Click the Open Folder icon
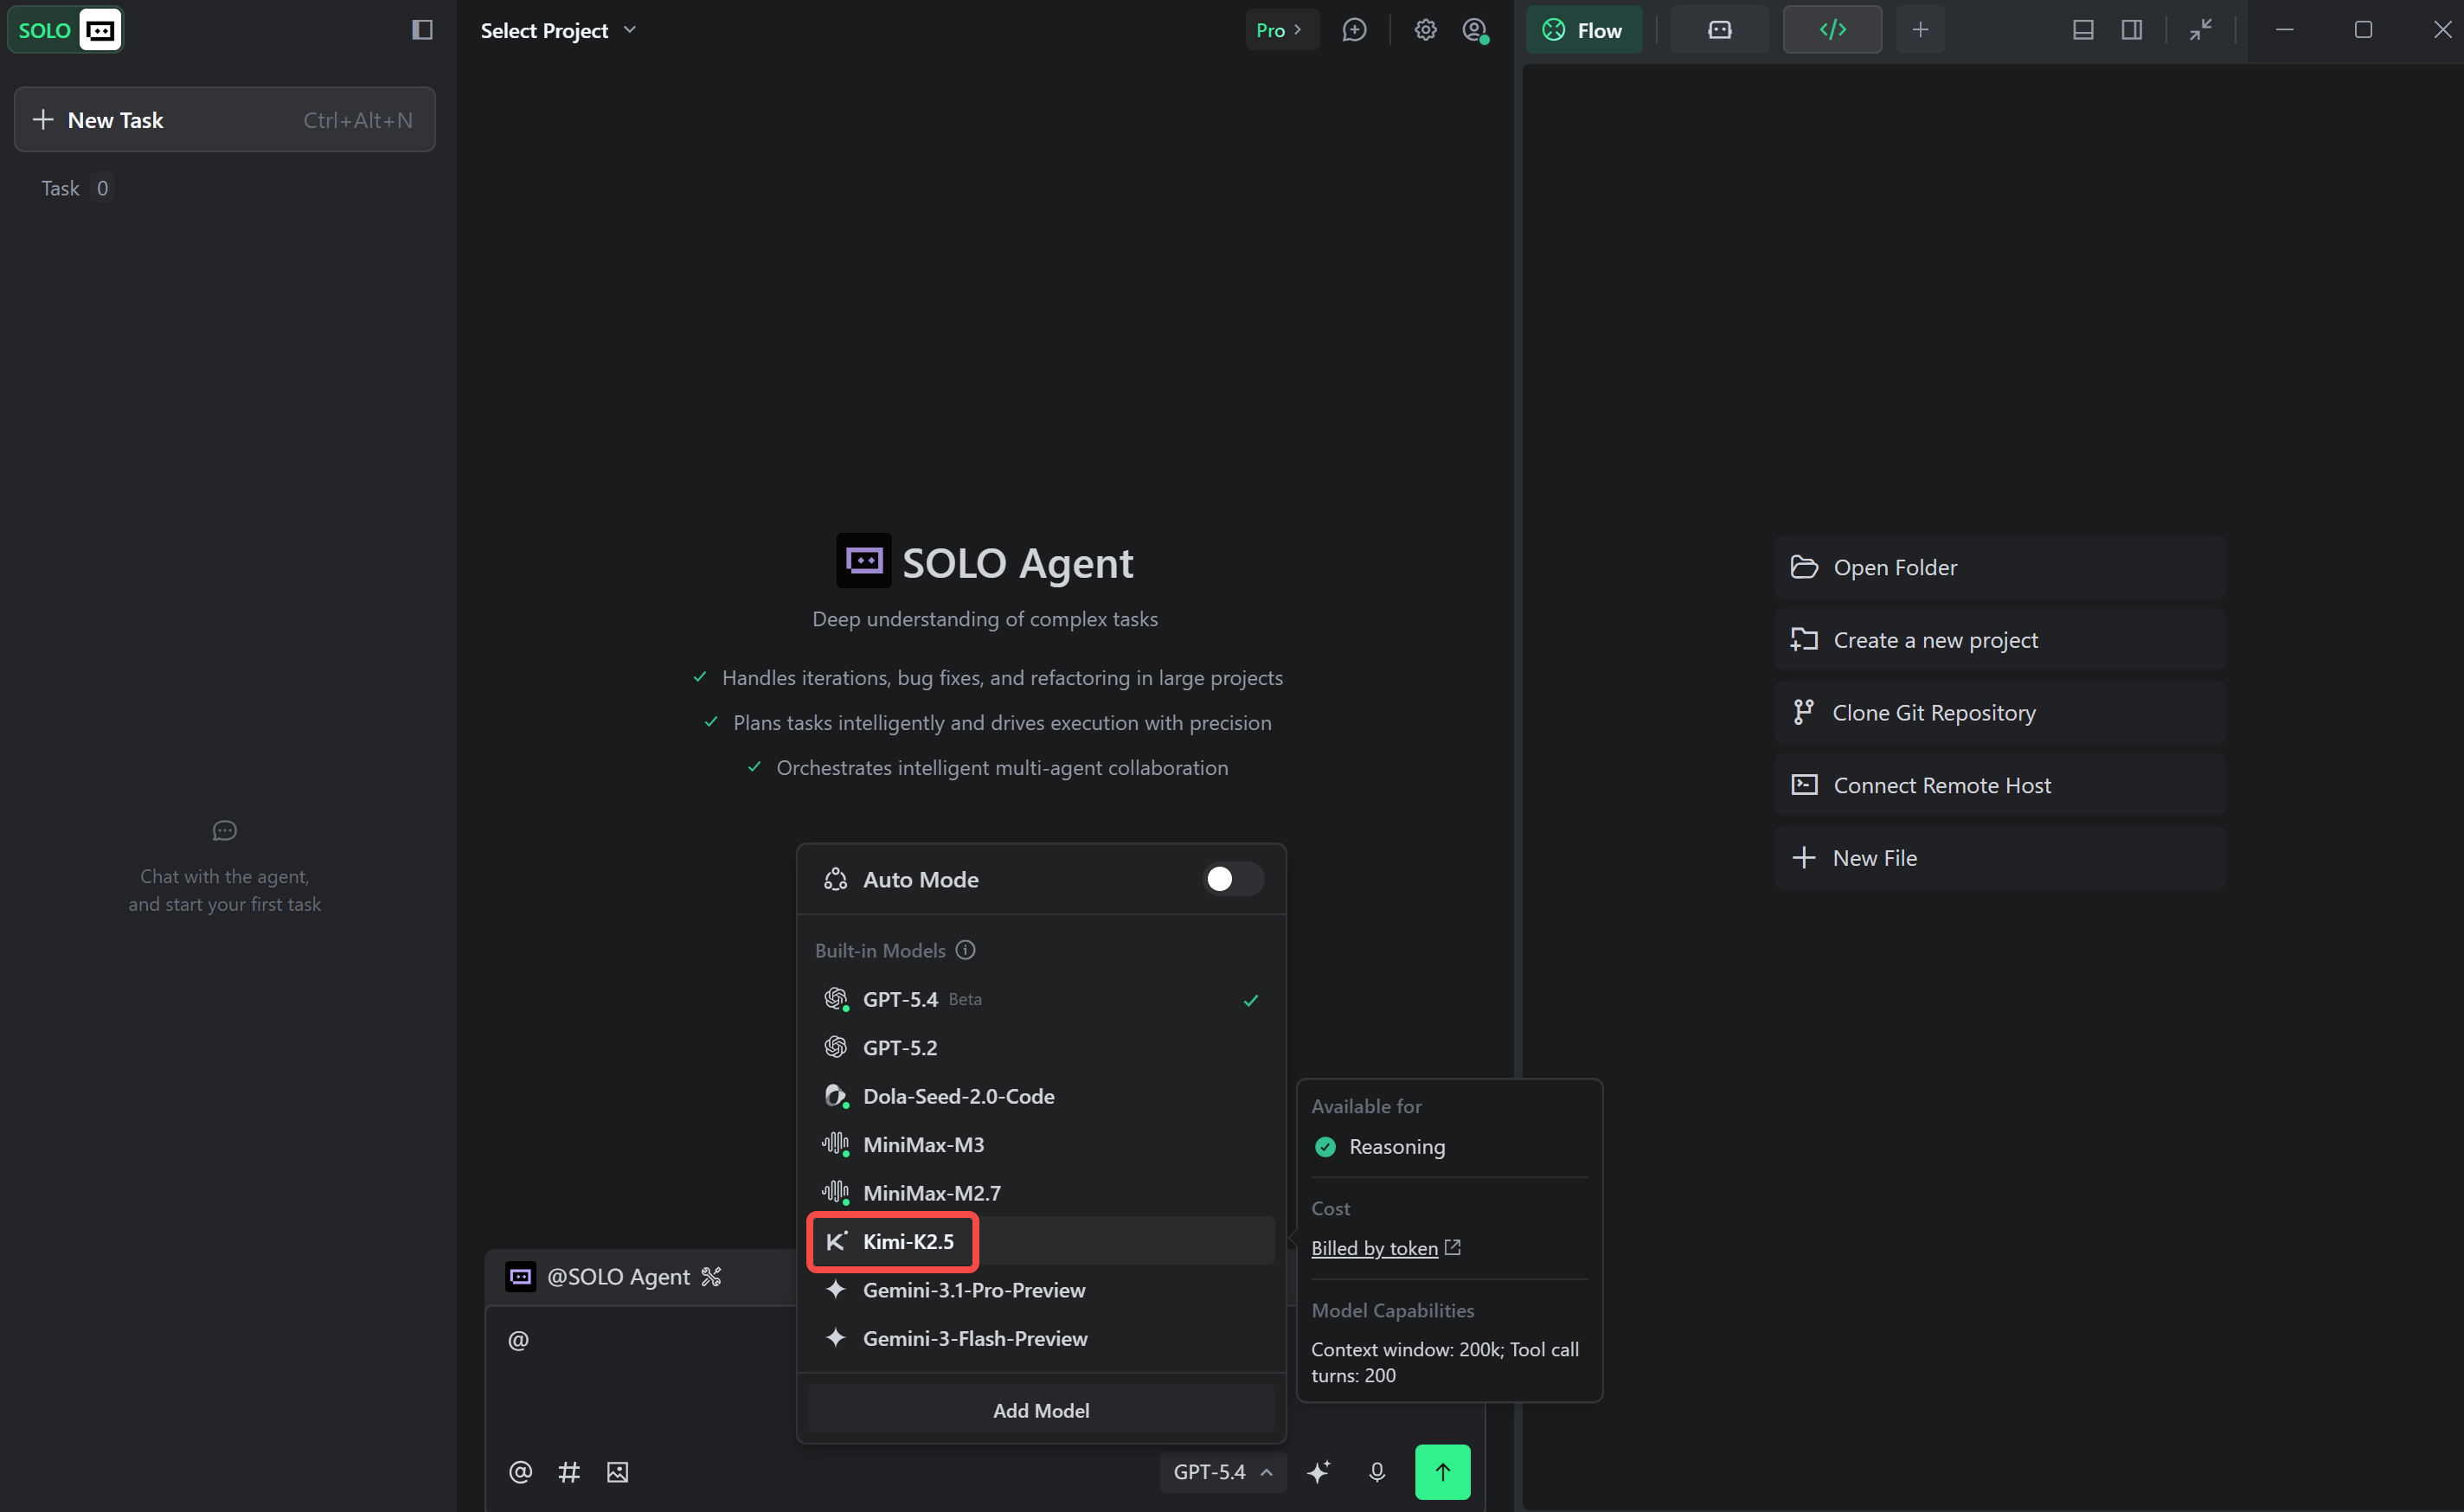2464x1512 pixels. click(x=1804, y=567)
